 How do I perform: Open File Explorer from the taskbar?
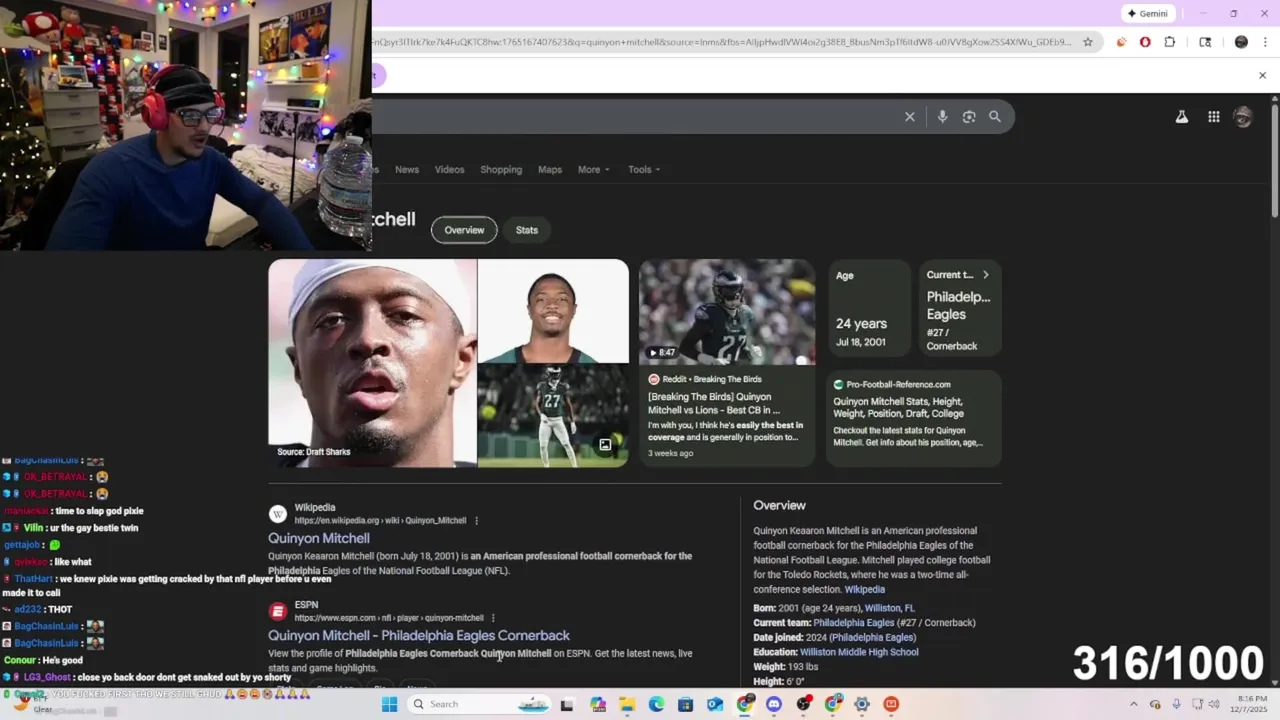pyautogui.click(x=627, y=704)
